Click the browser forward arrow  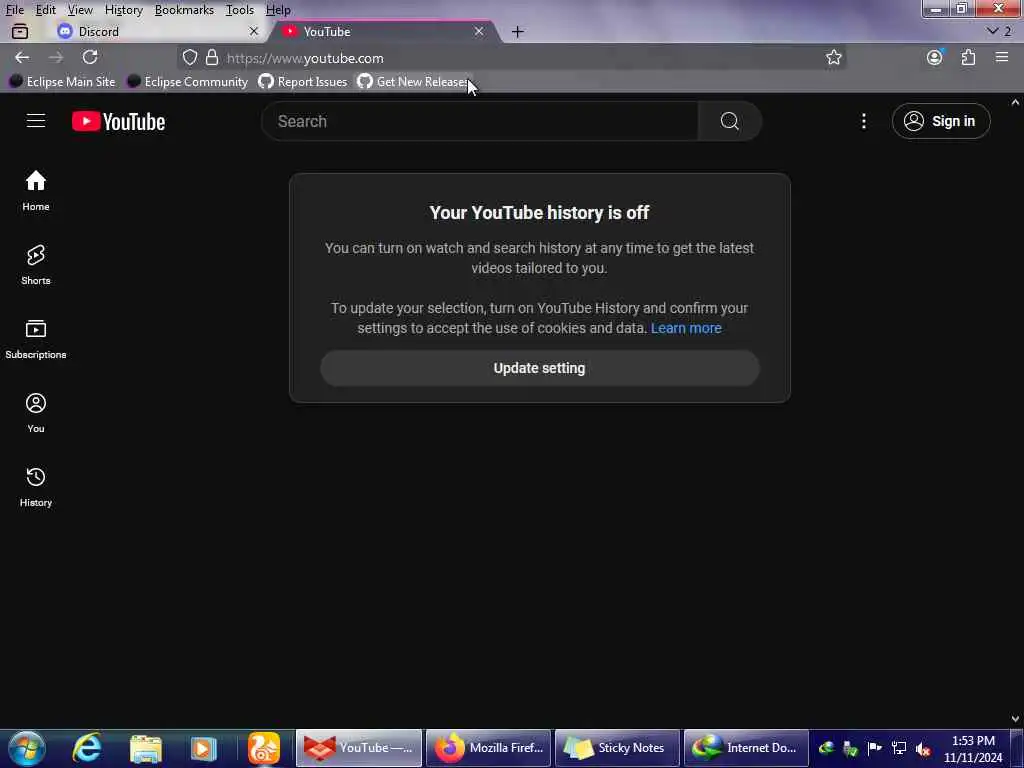point(56,57)
